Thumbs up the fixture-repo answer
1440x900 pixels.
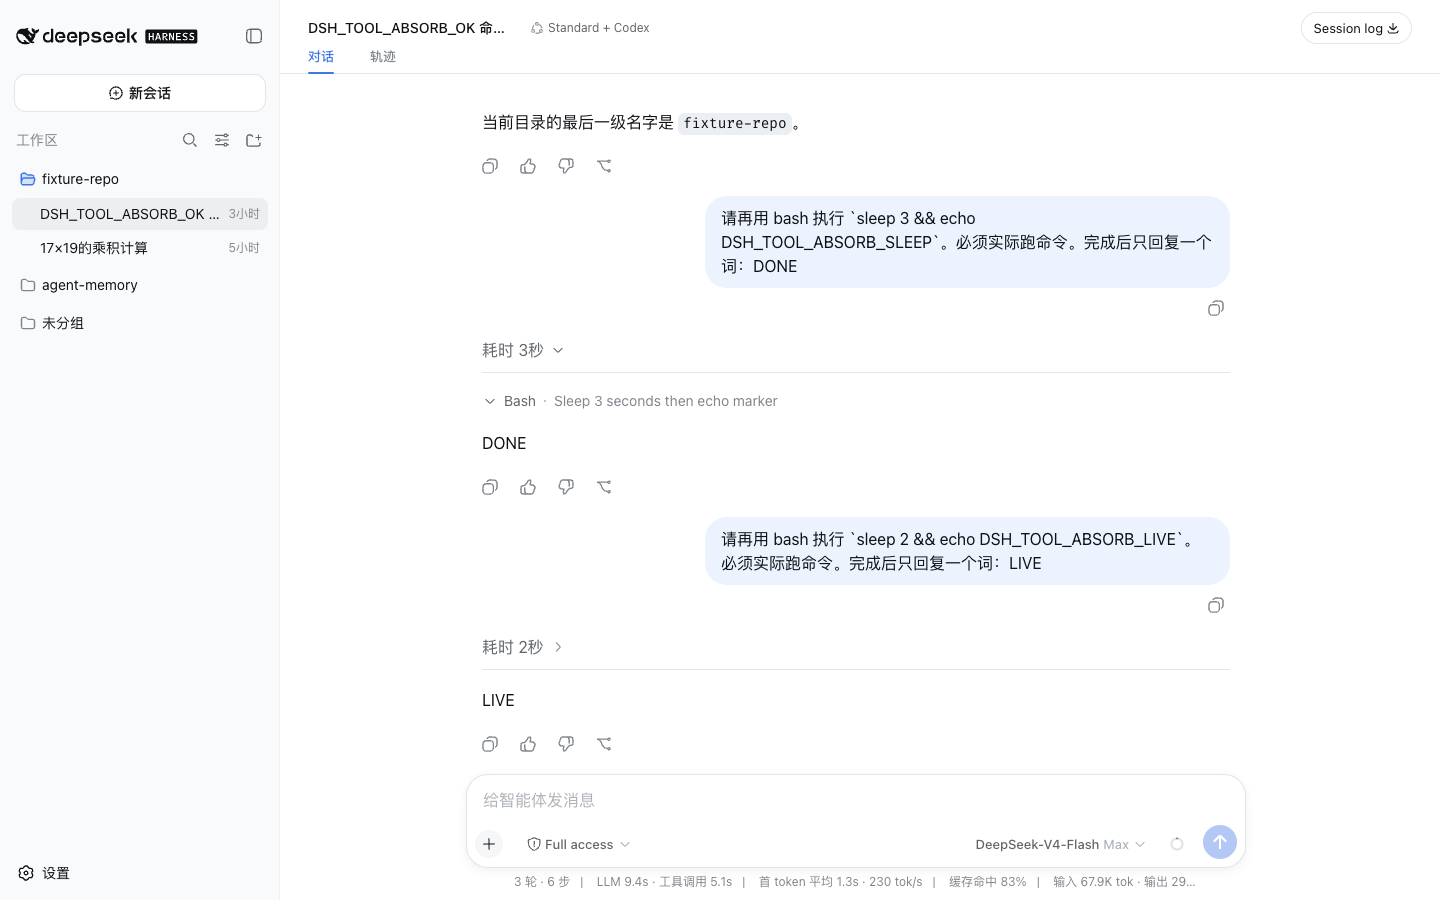(x=528, y=166)
